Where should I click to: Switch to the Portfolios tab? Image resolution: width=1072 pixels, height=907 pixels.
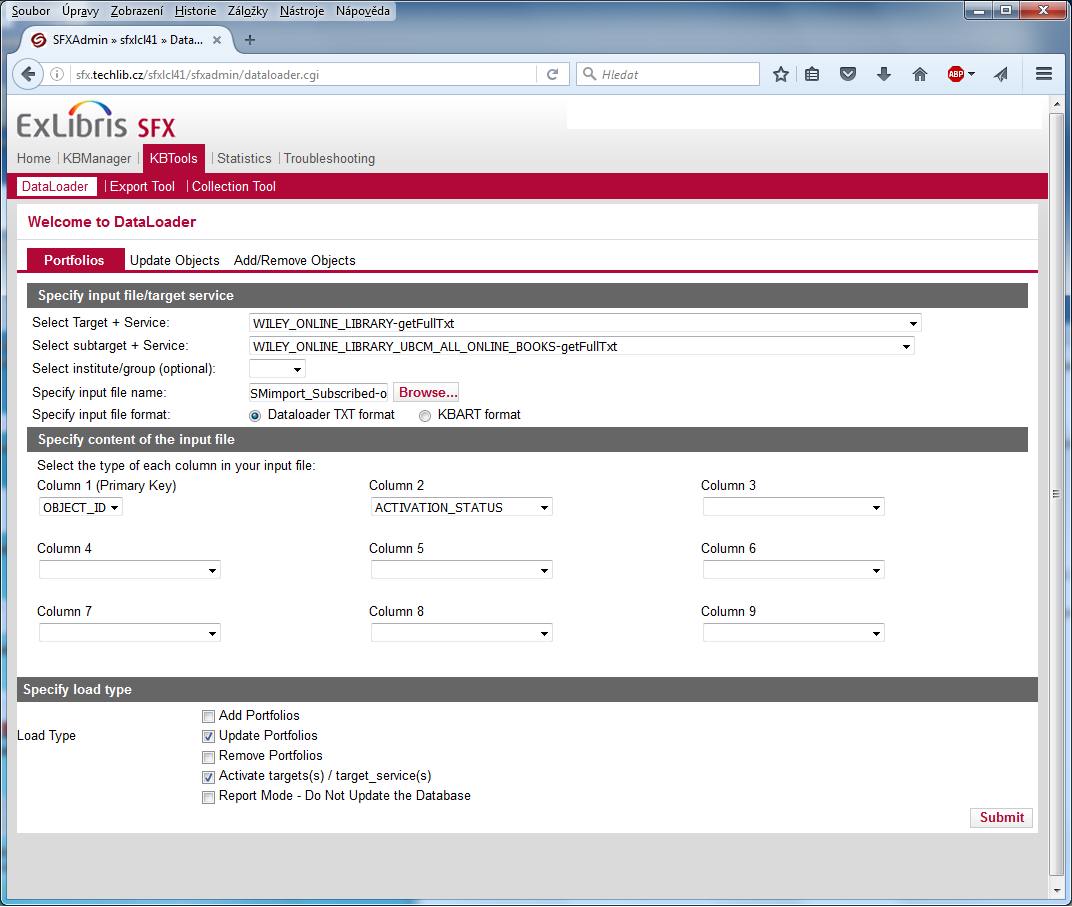point(75,260)
